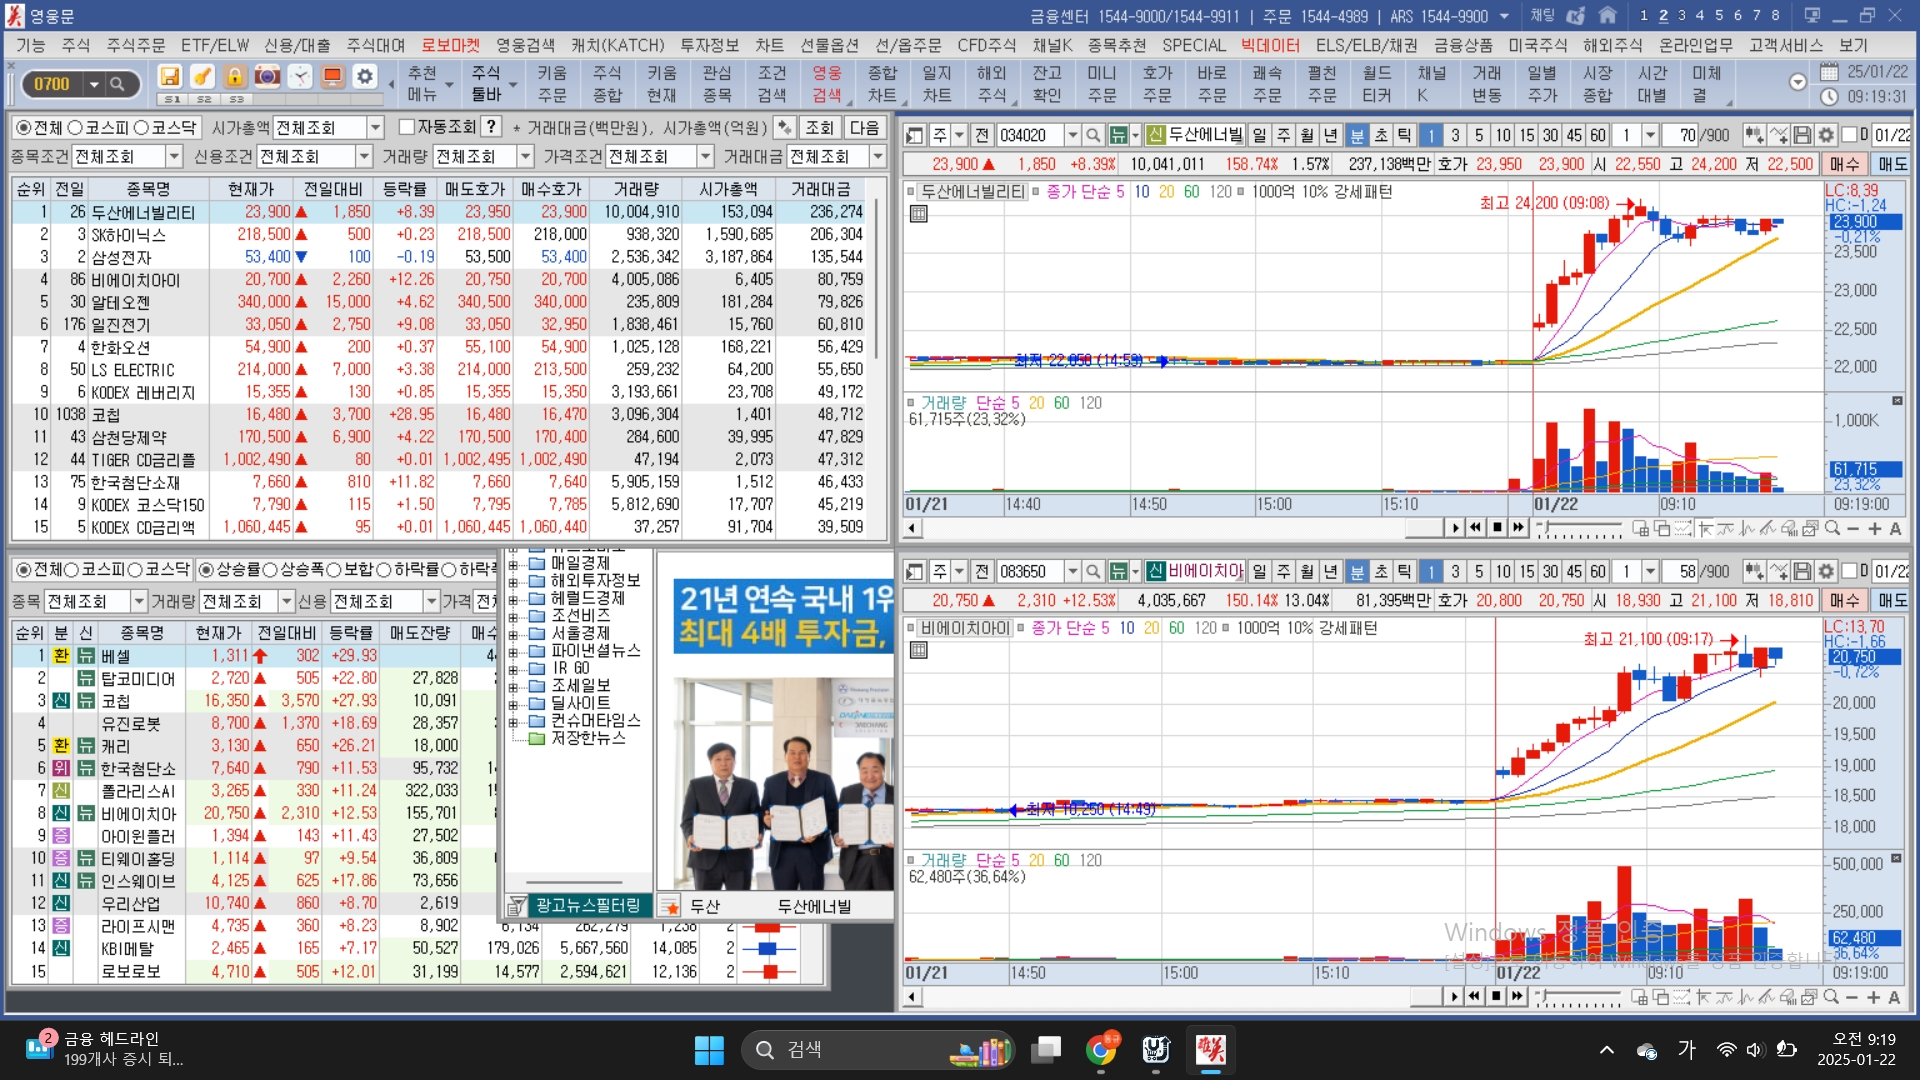Viewport: 1920px width, 1080px height.
Task: Open Chrome from the Windows taskbar
Action: pyautogui.click(x=1101, y=1049)
